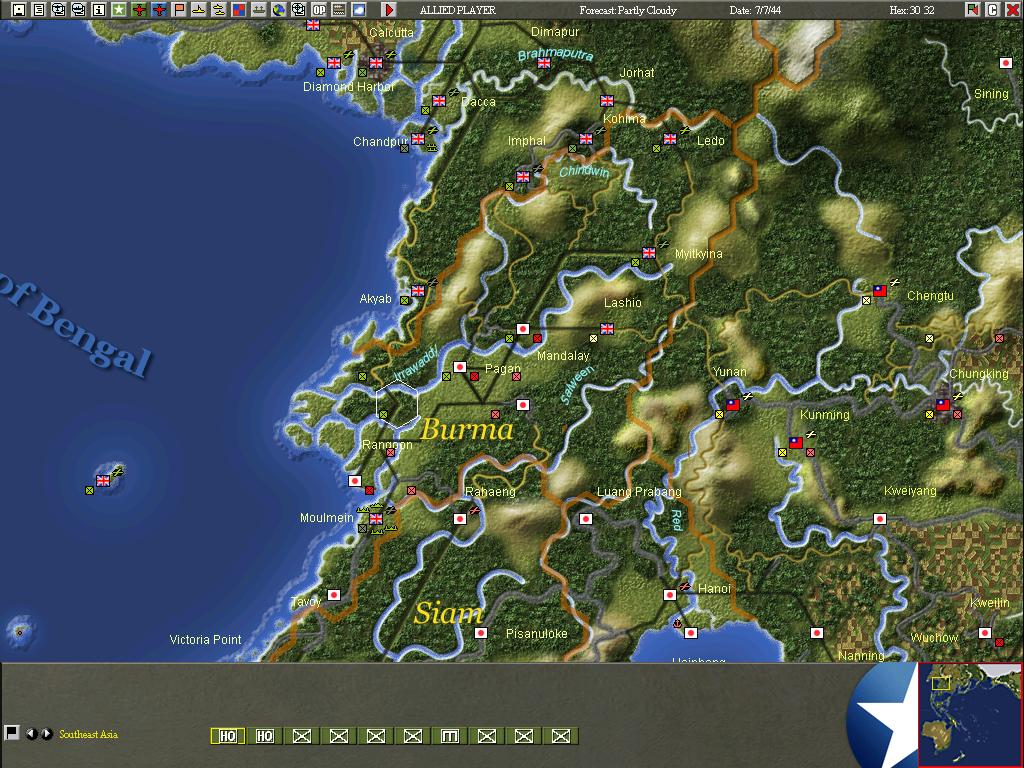The width and height of the screenshot is (1024, 768).
Task: Click the next right arrow by Southeast Asia
Action: click(x=47, y=734)
